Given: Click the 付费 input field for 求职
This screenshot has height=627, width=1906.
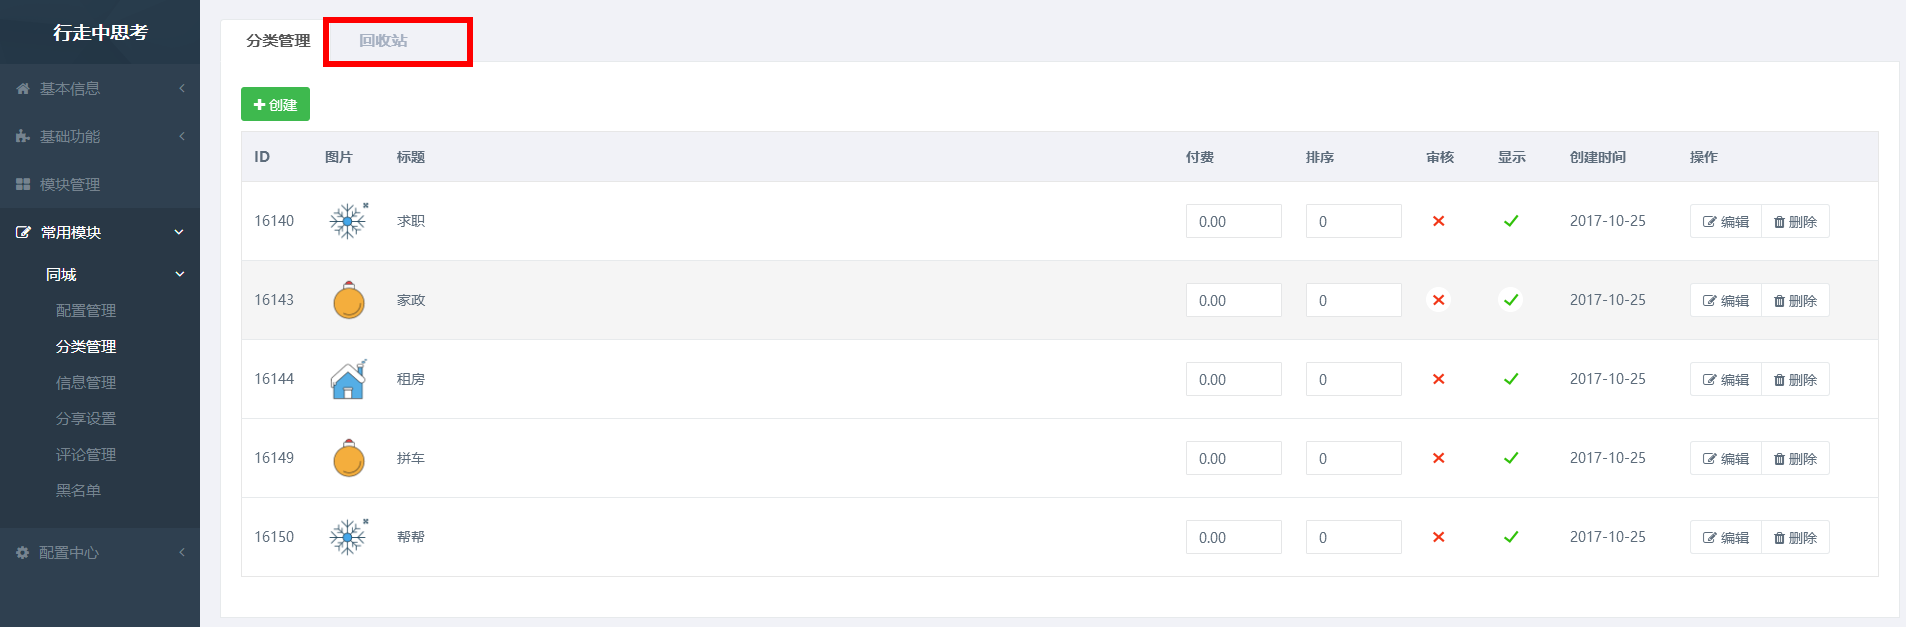Looking at the screenshot, I should [1233, 221].
